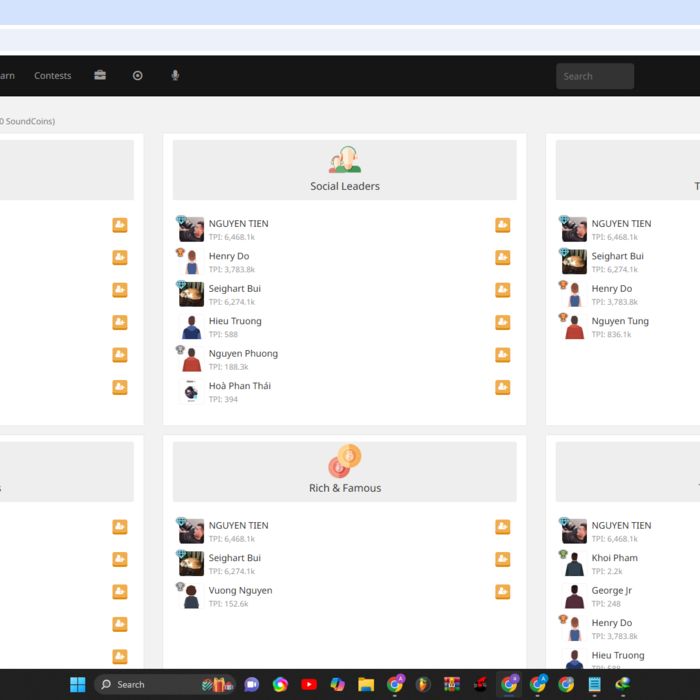
Task: Follow Hoà Phan Thái using add-user icon
Action: pyautogui.click(x=502, y=388)
